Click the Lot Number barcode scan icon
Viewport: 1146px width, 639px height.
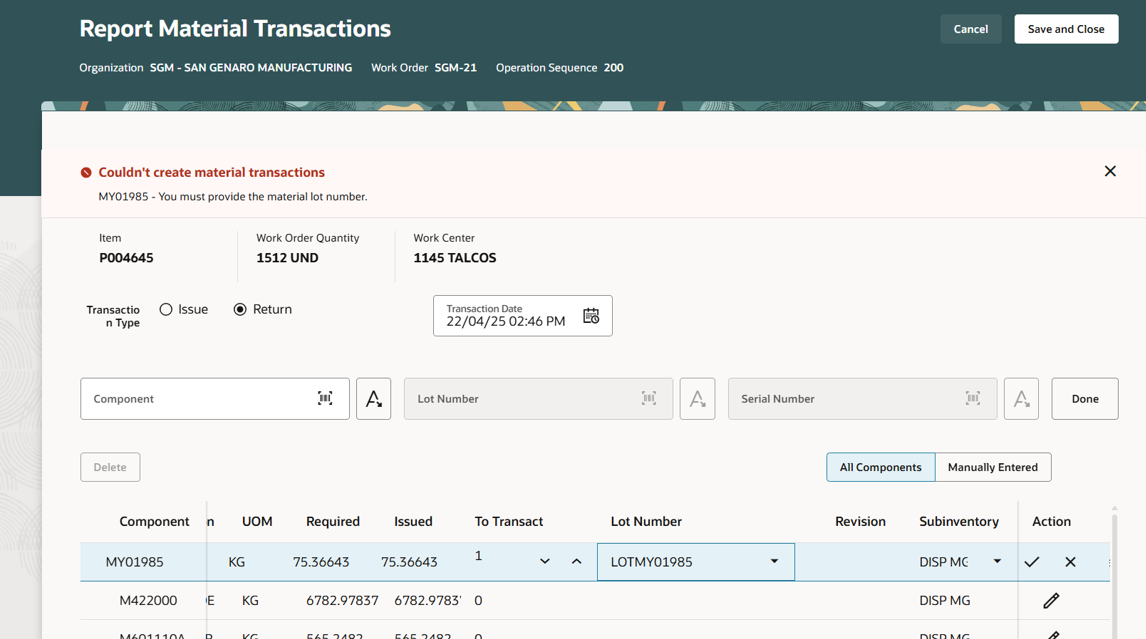(x=648, y=398)
